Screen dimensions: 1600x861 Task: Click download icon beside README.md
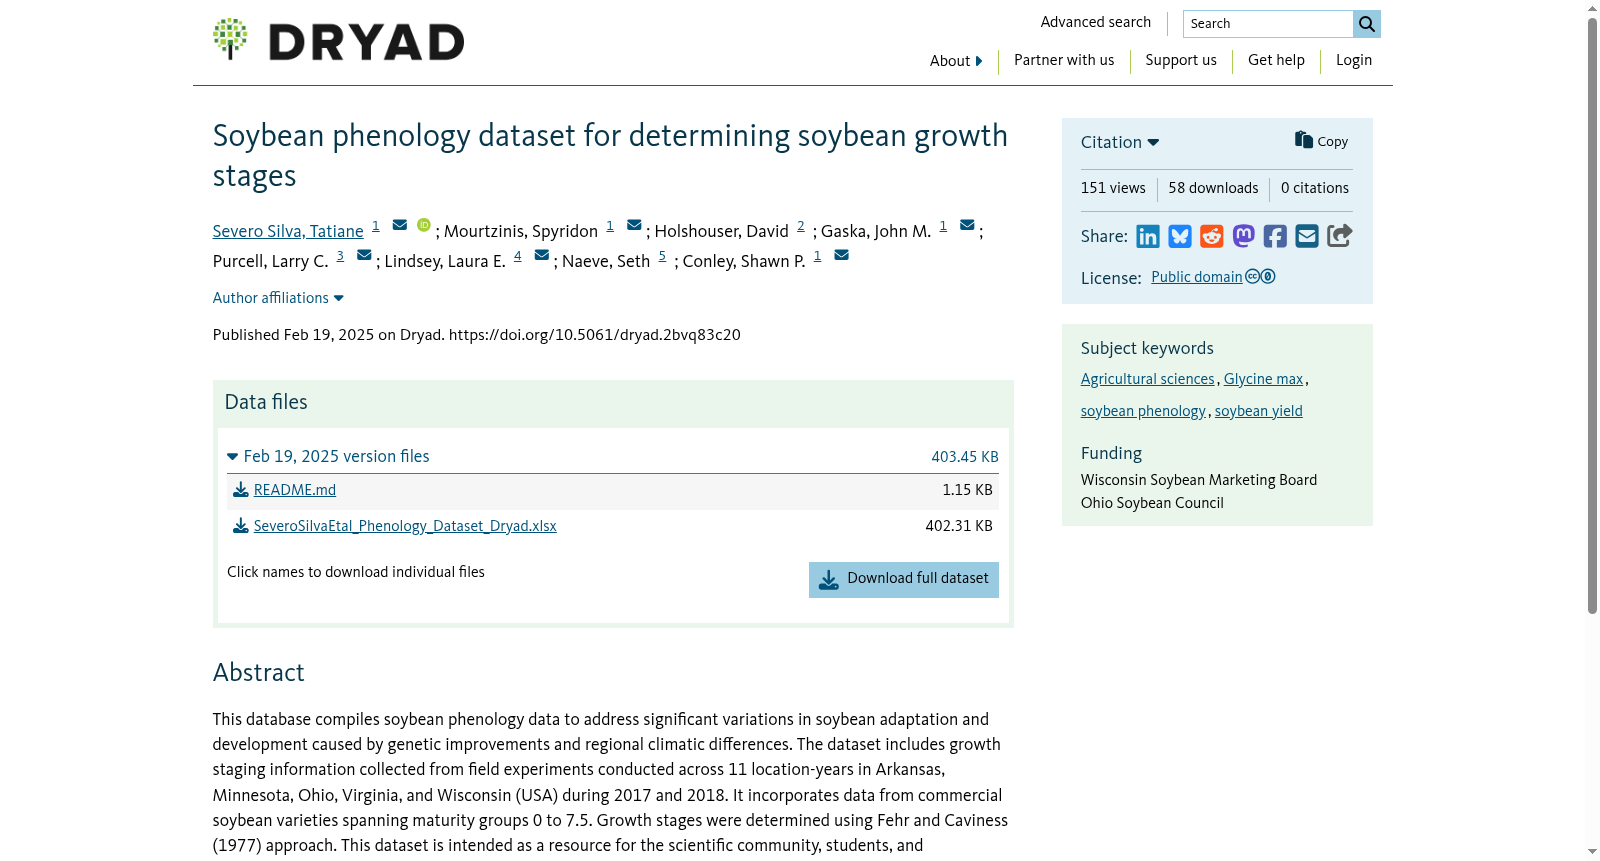coord(240,490)
